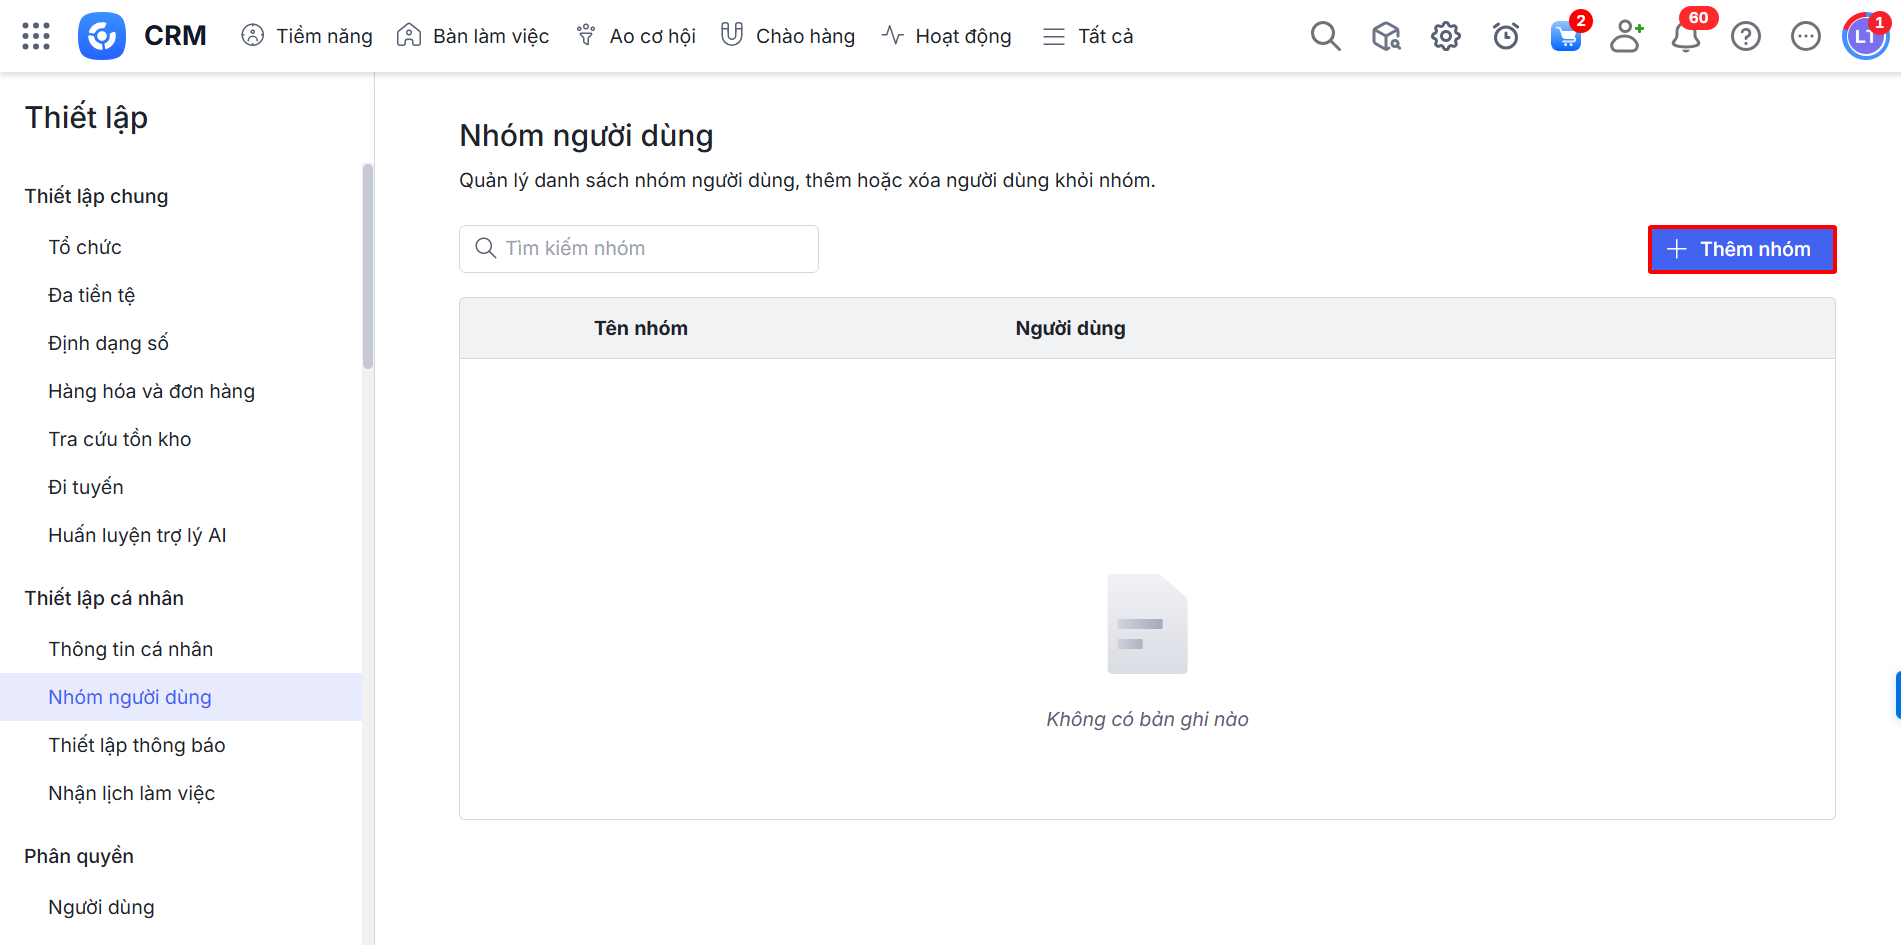Viewport: 1901px width, 945px height.
Task: Select Thiết lập thông báo in sidebar
Action: [137, 745]
